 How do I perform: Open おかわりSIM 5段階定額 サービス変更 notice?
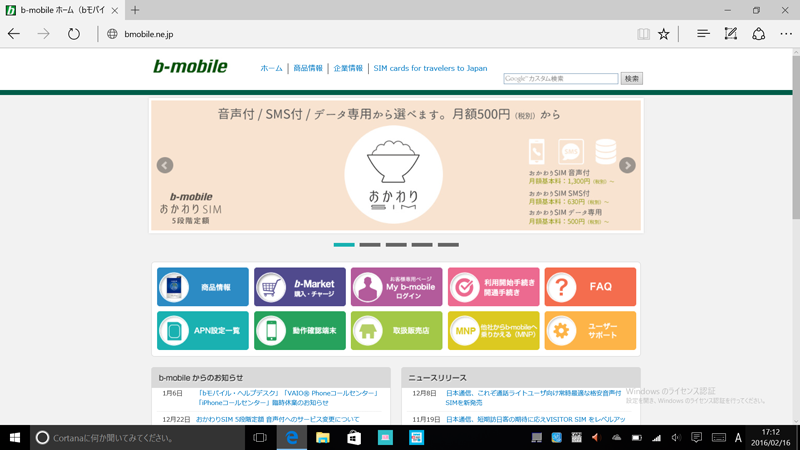pos(278,419)
